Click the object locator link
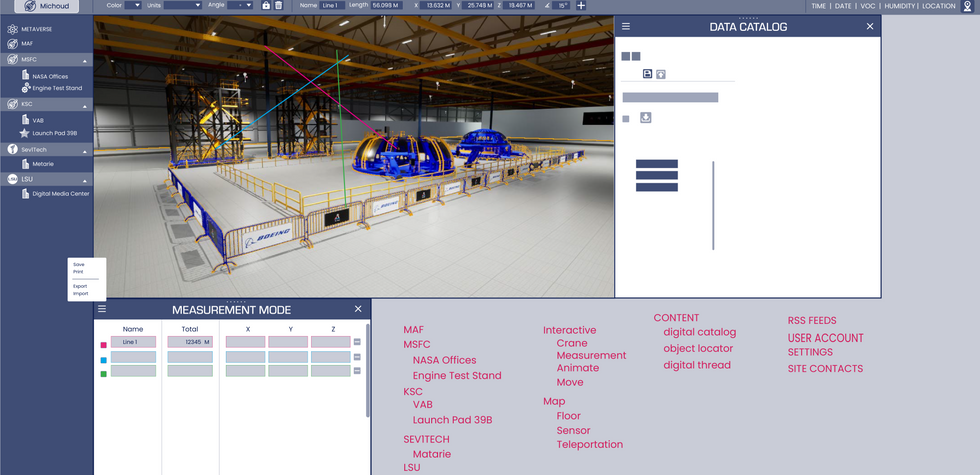 tap(698, 348)
